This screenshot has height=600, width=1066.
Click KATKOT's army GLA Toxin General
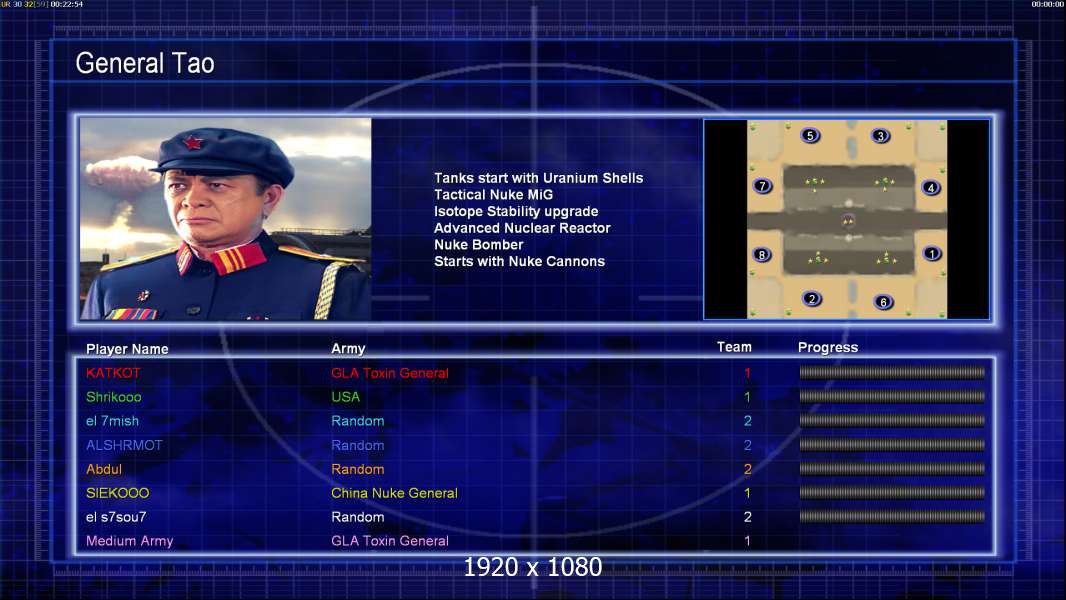click(x=390, y=372)
